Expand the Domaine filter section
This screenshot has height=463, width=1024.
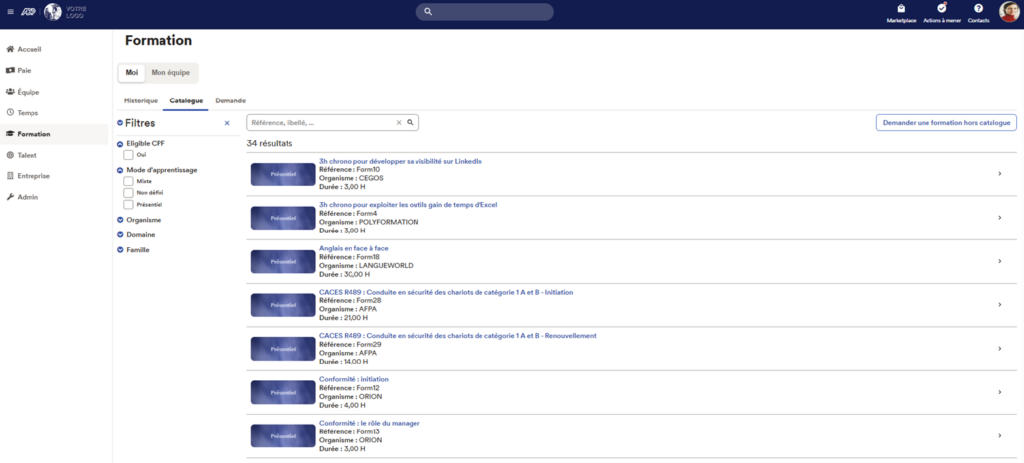click(x=140, y=234)
